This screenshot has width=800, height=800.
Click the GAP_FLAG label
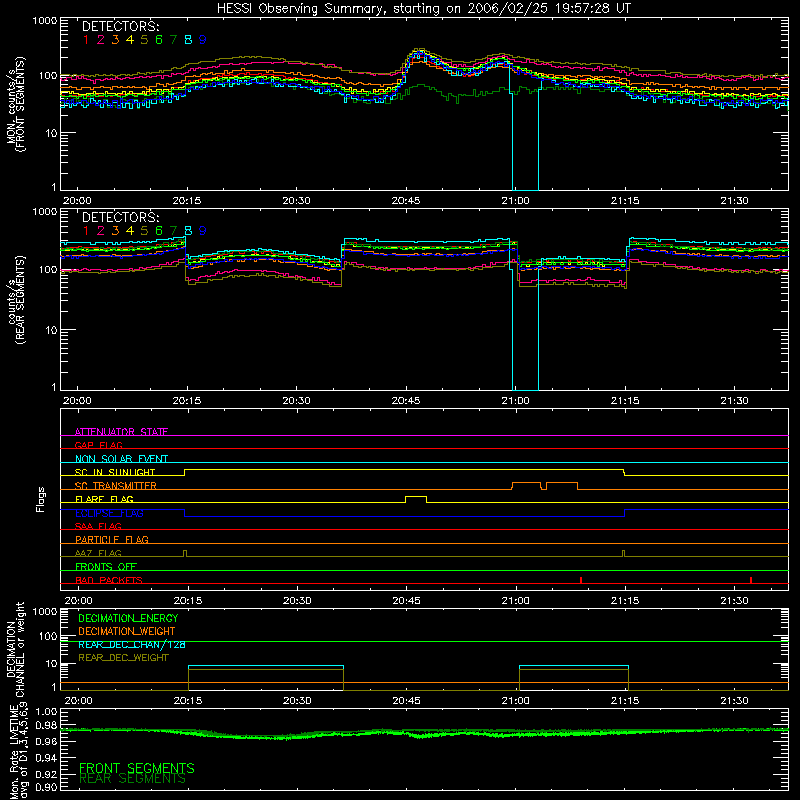(x=98, y=445)
